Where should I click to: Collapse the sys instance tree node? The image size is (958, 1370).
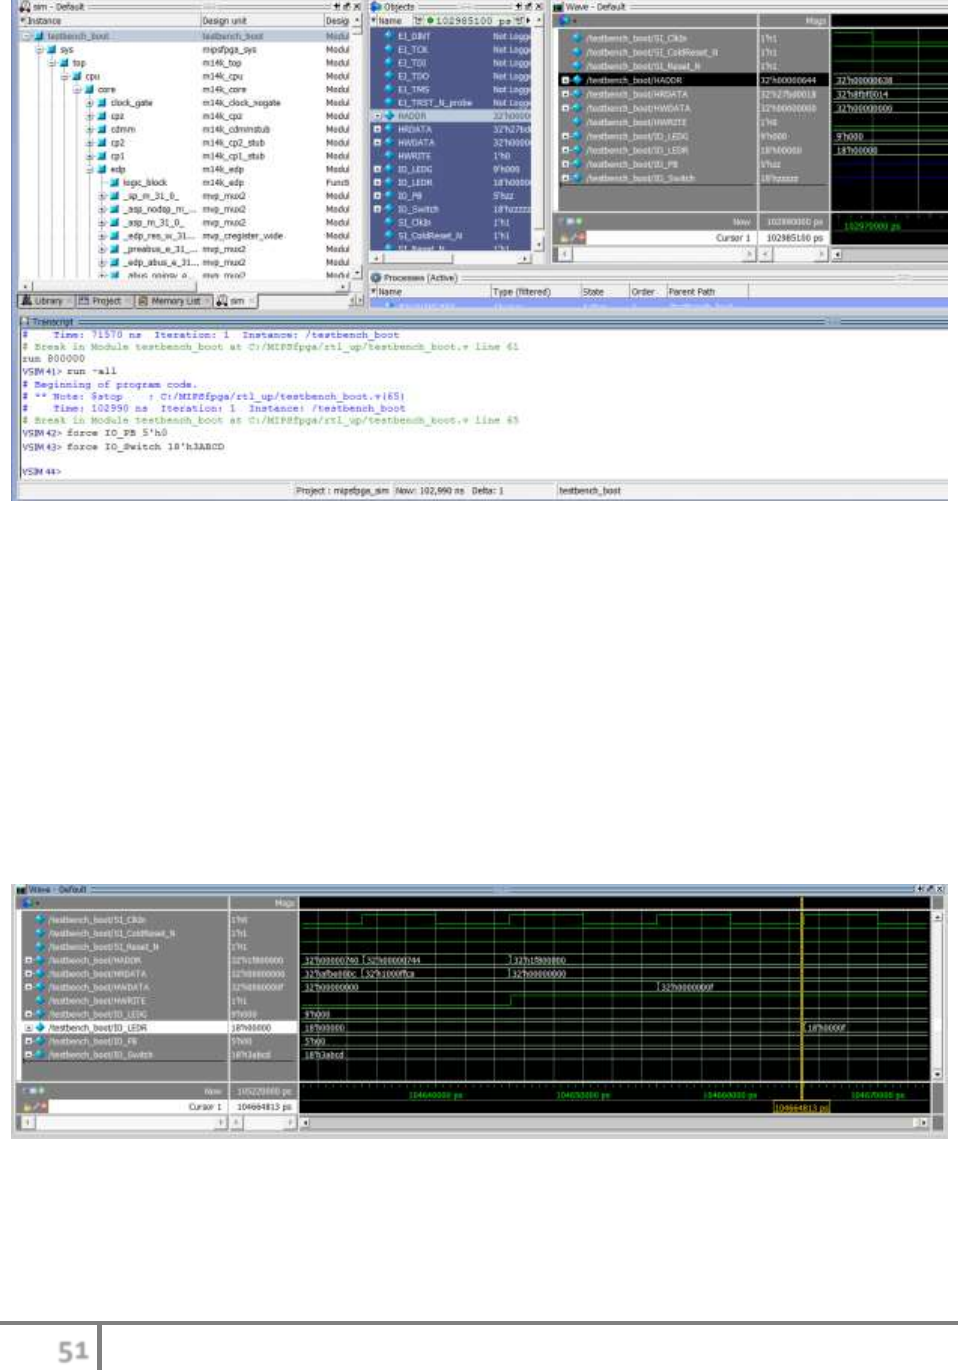(40, 49)
